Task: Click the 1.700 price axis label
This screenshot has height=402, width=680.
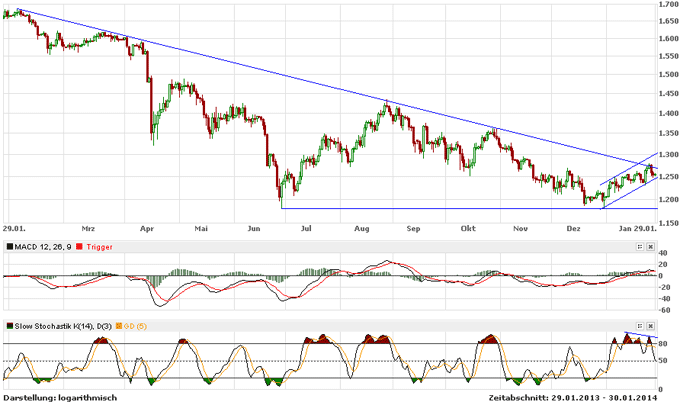Action: (x=668, y=5)
